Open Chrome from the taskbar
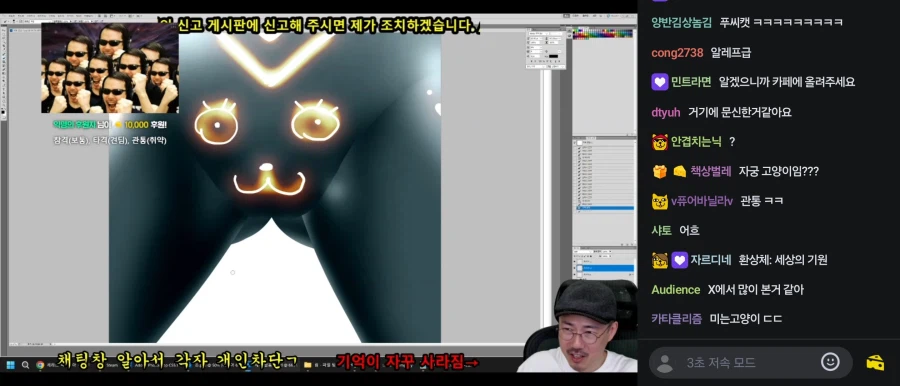900x386 pixels. coord(40,365)
